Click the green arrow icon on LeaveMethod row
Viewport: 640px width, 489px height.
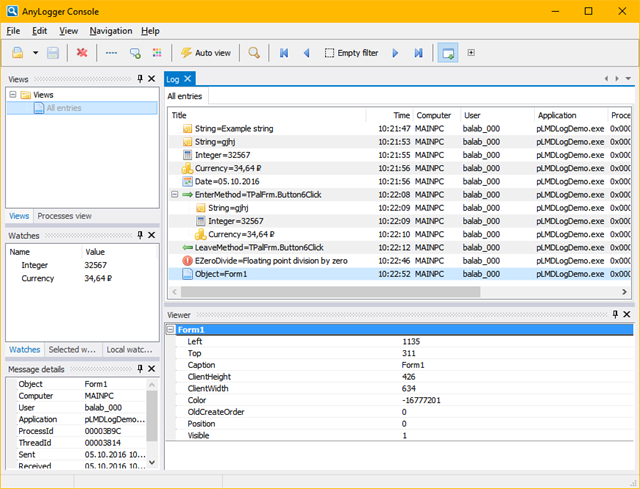[x=188, y=247]
